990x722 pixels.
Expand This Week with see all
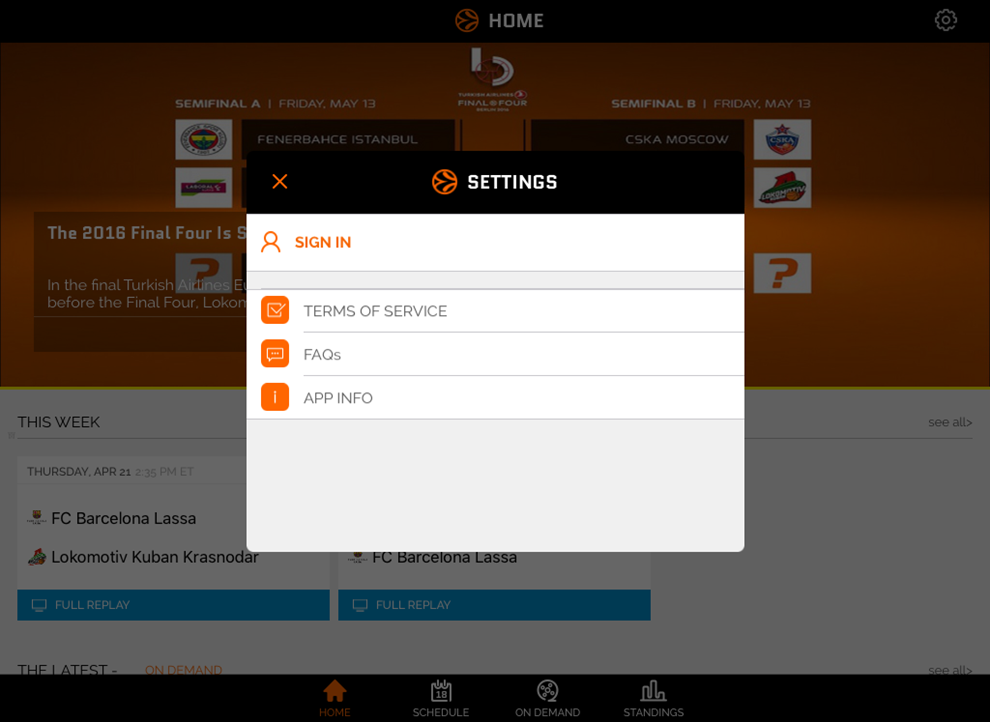[950, 422]
